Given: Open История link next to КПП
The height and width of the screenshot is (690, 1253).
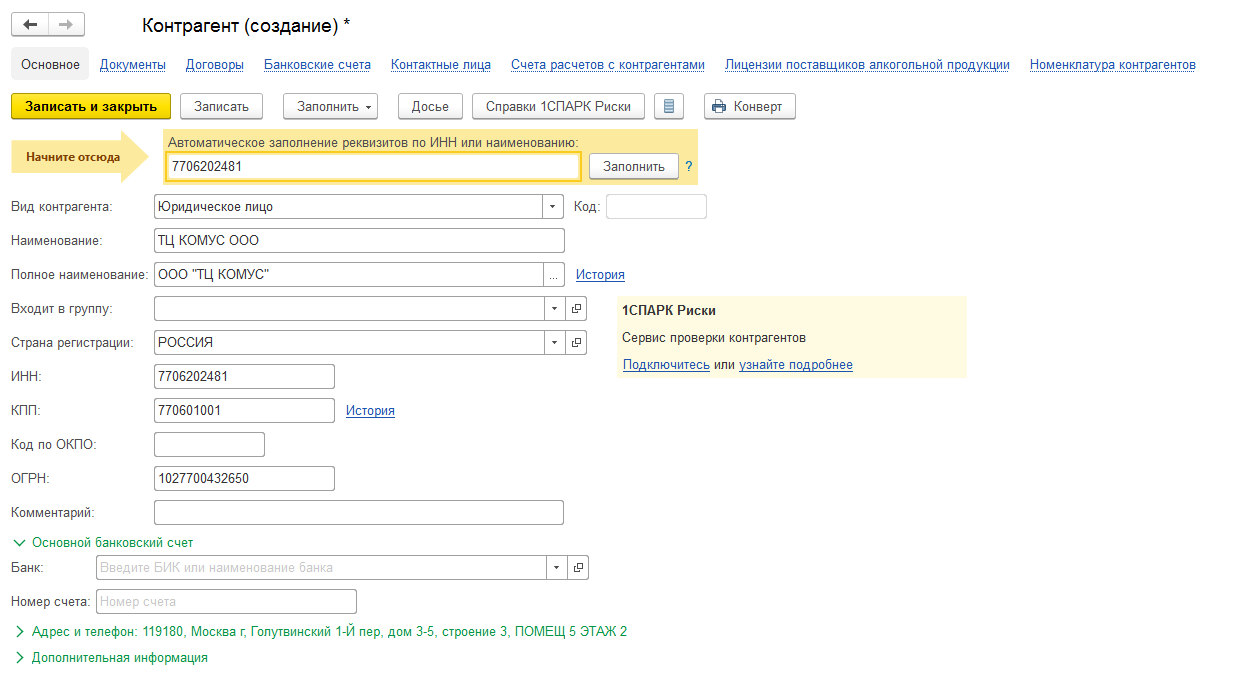Looking at the screenshot, I should pyautogui.click(x=370, y=411).
